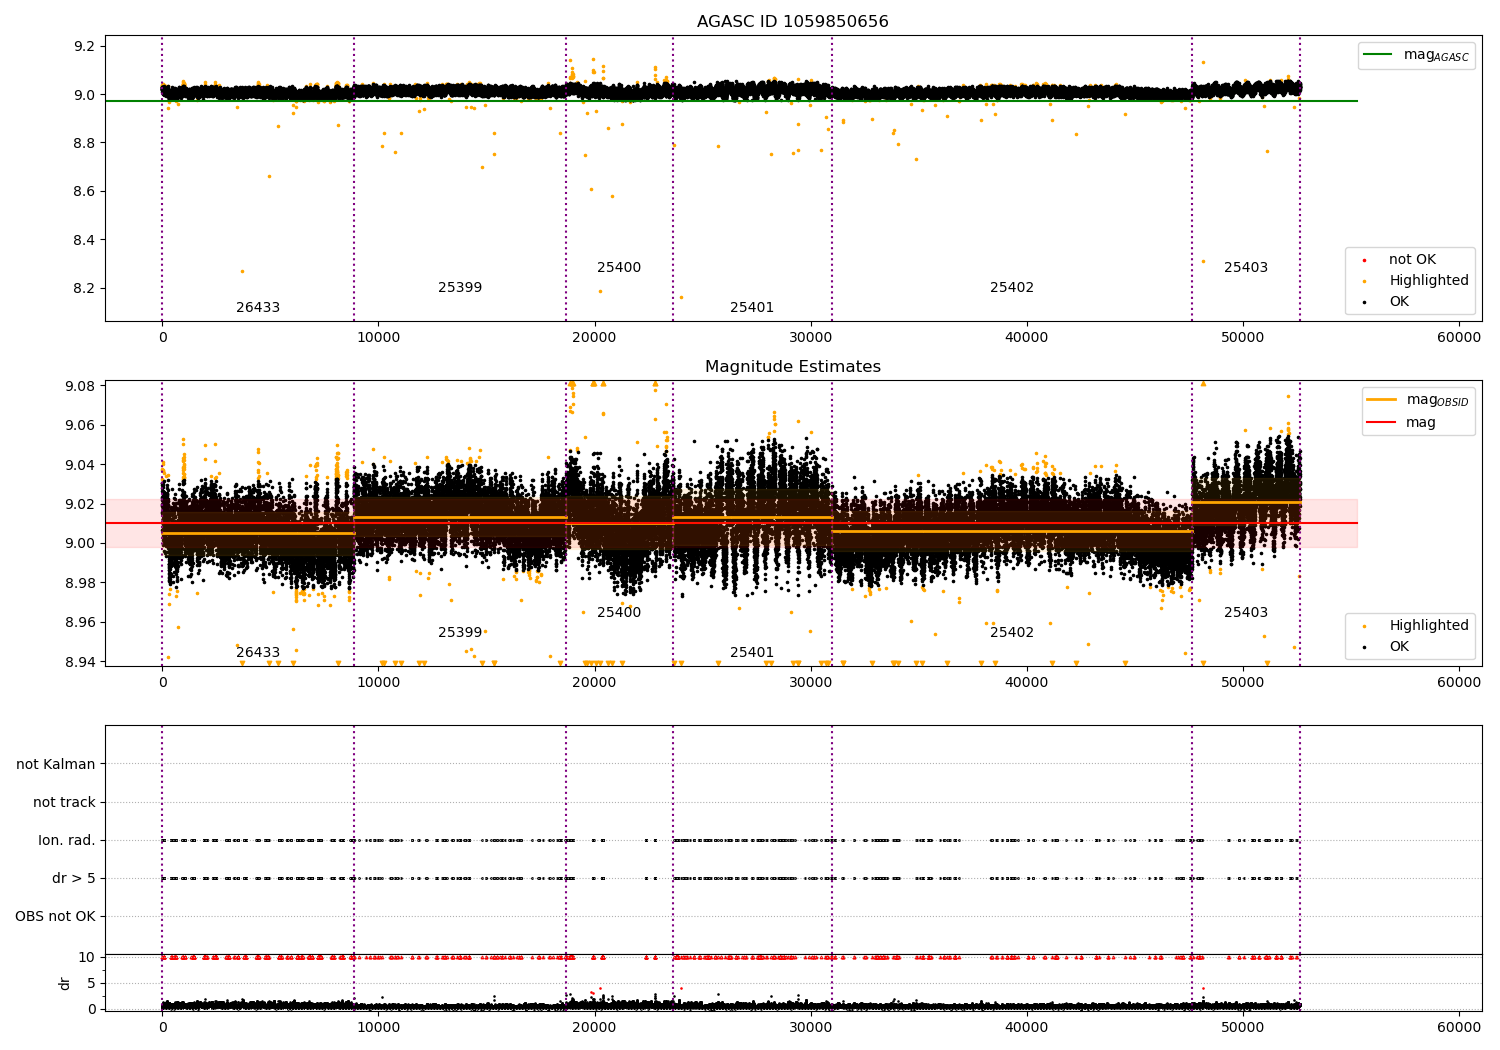Click the 'dr' y-axis label
This screenshot has height=1050, width=1500.
(x=65, y=983)
